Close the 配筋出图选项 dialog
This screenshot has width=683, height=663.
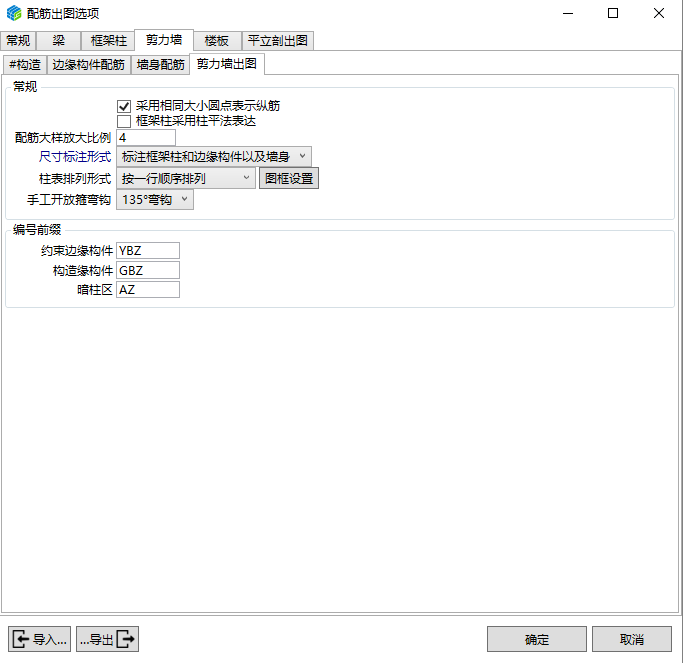tap(659, 13)
